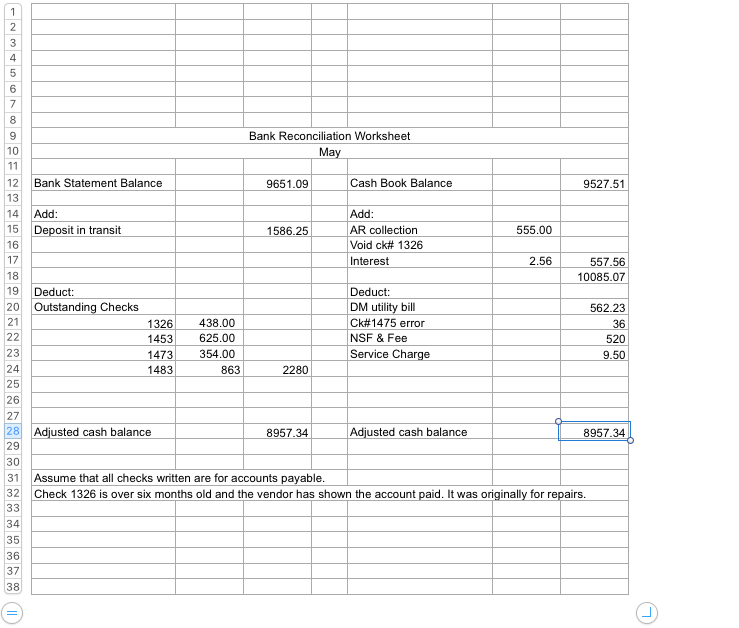Screen dimensions: 739x628
Task: Select the cell with value 520
Action: (594, 338)
